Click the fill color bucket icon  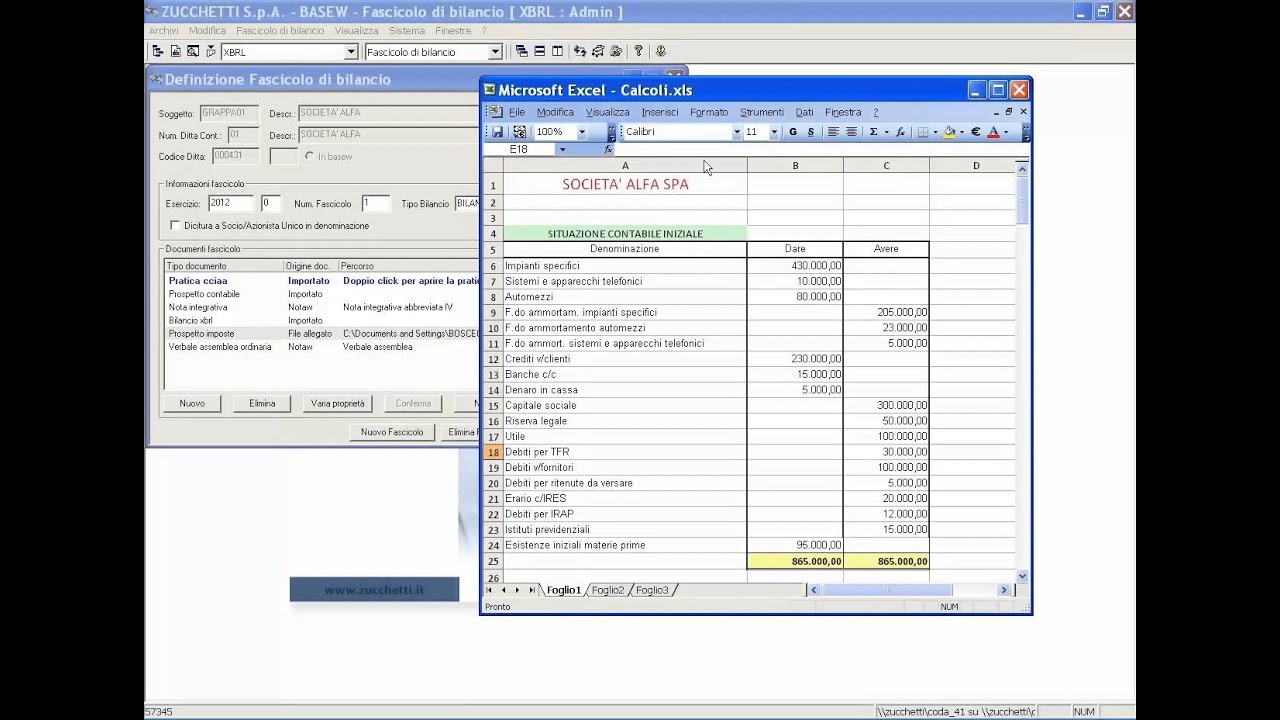click(949, 132)
